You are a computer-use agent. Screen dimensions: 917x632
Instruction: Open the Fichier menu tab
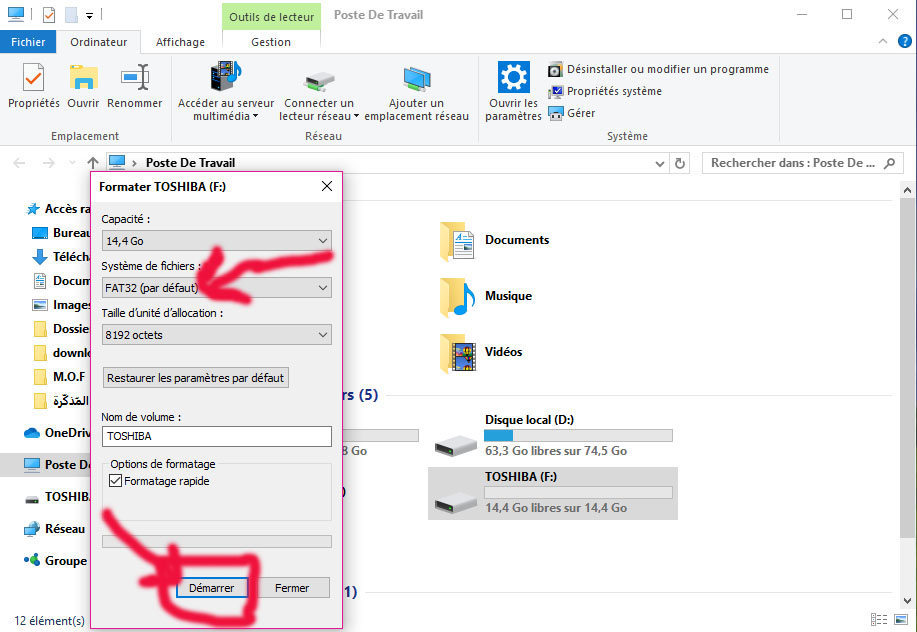pos(28,42)
